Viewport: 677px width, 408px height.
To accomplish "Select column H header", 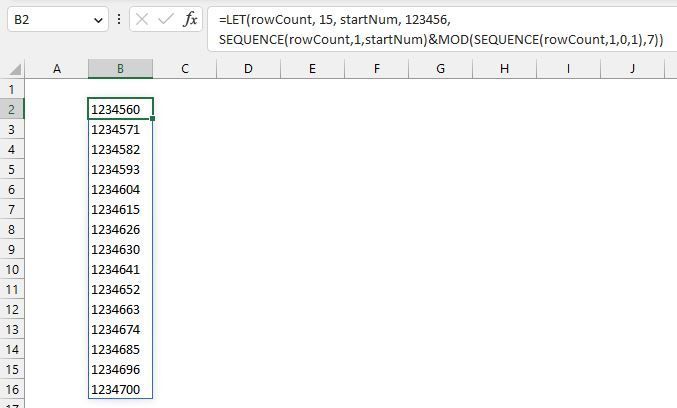I will [x=504, y=69].
